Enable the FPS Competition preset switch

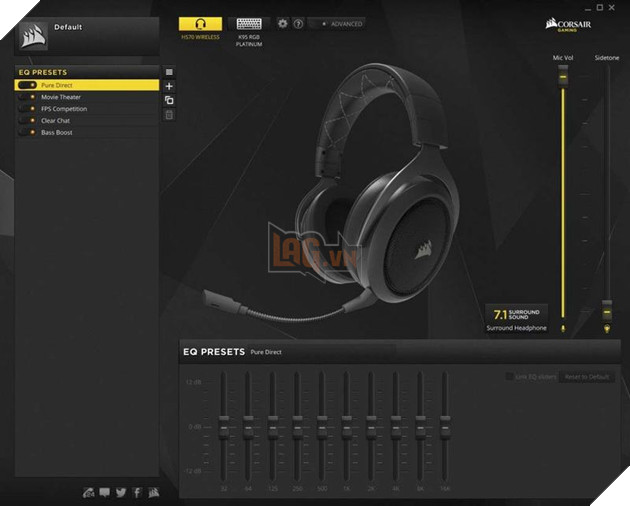coord(28,109)
